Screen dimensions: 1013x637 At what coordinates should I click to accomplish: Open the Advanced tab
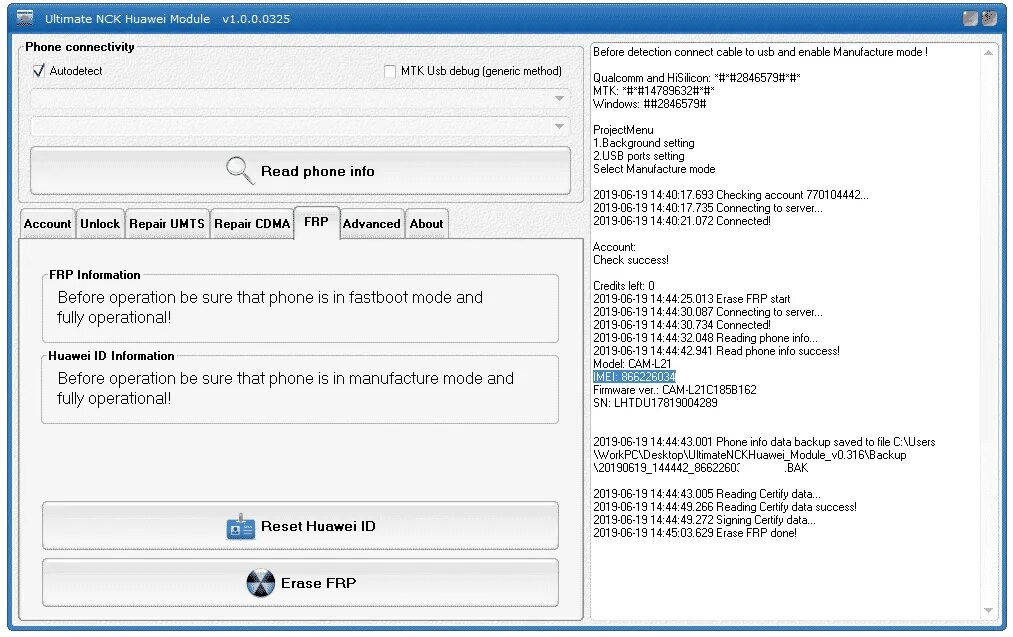click(371, 224)
